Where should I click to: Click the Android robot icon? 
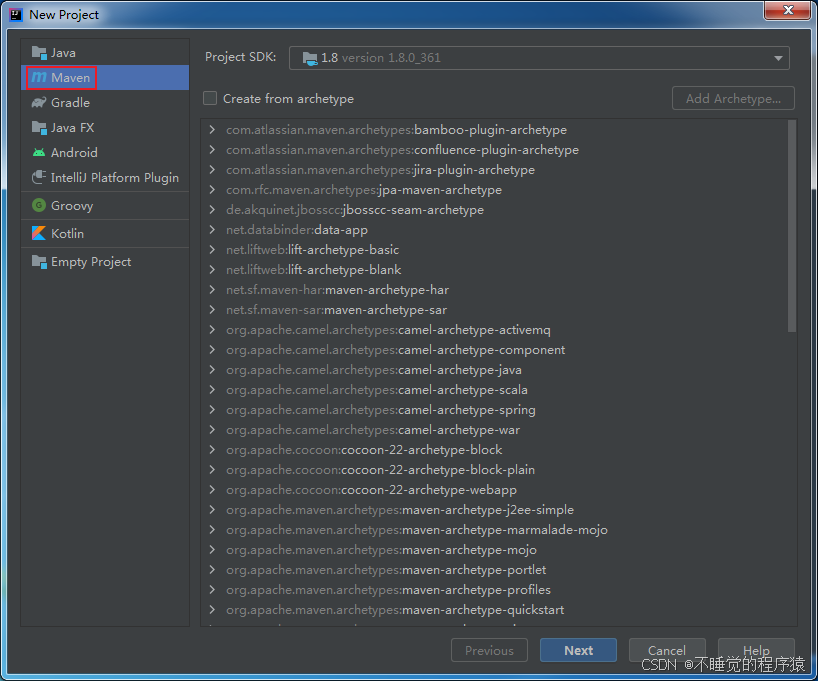coord(39,152)
